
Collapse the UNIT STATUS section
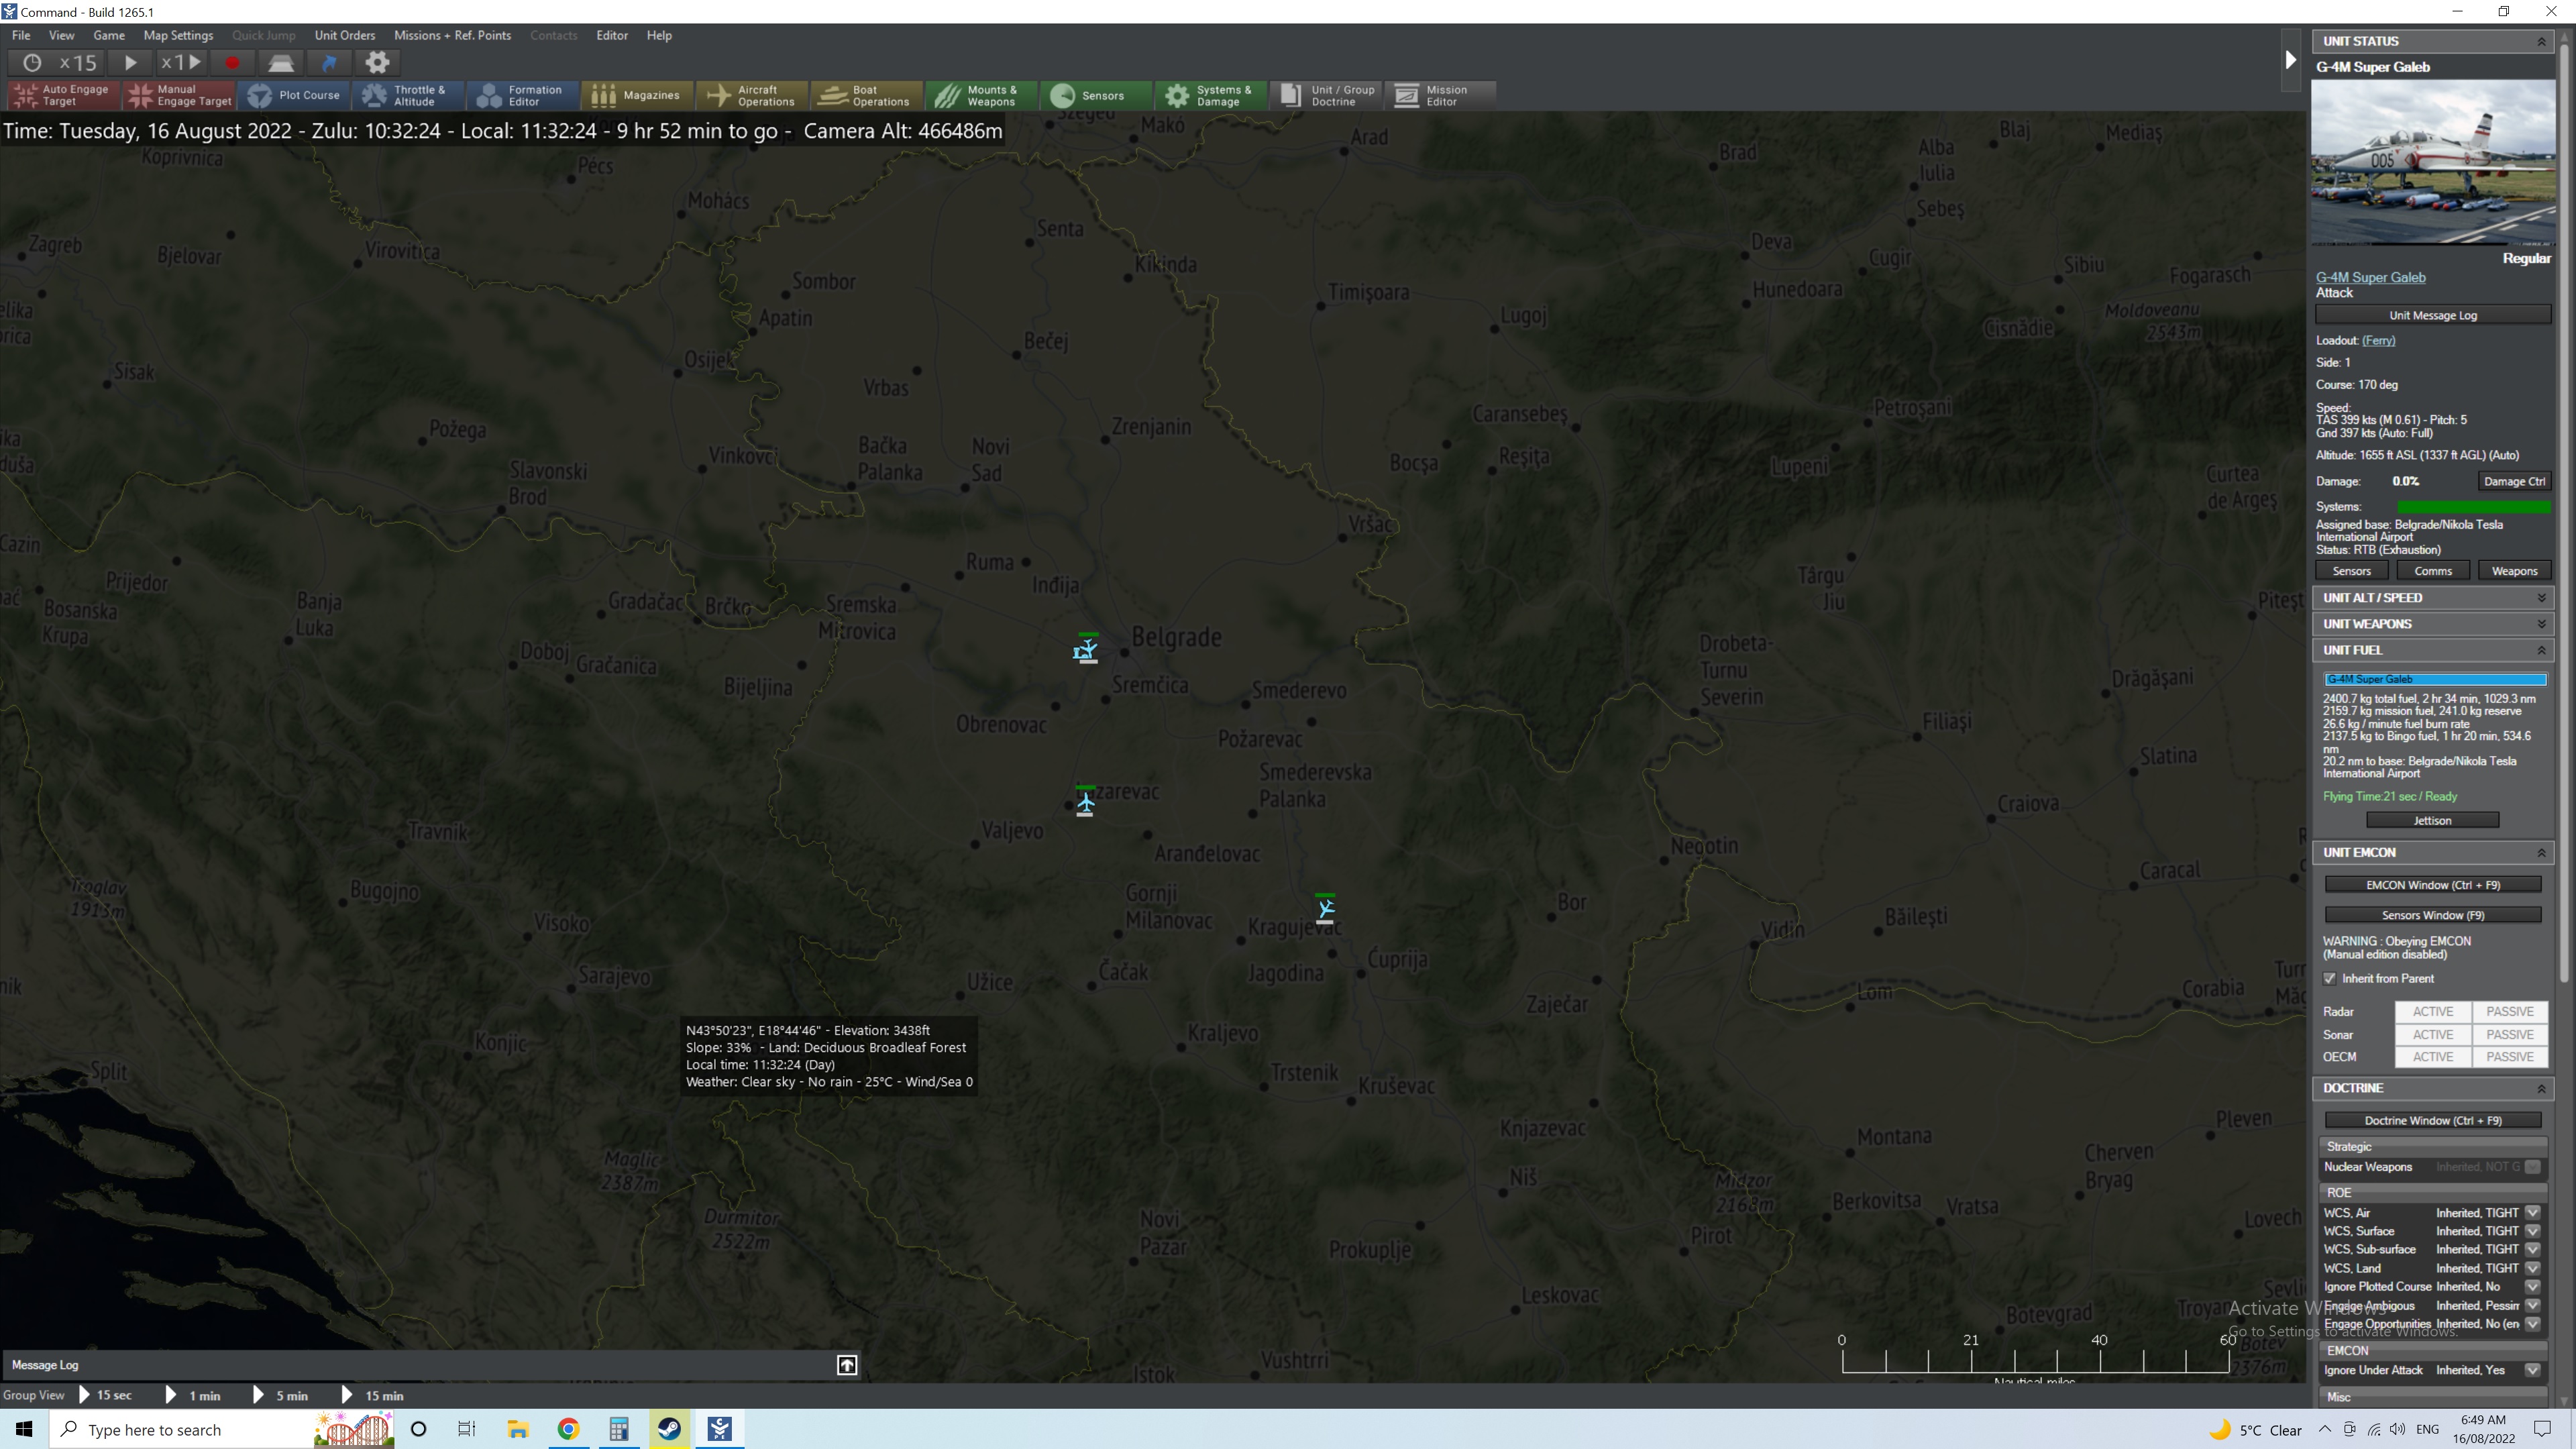2541,41
